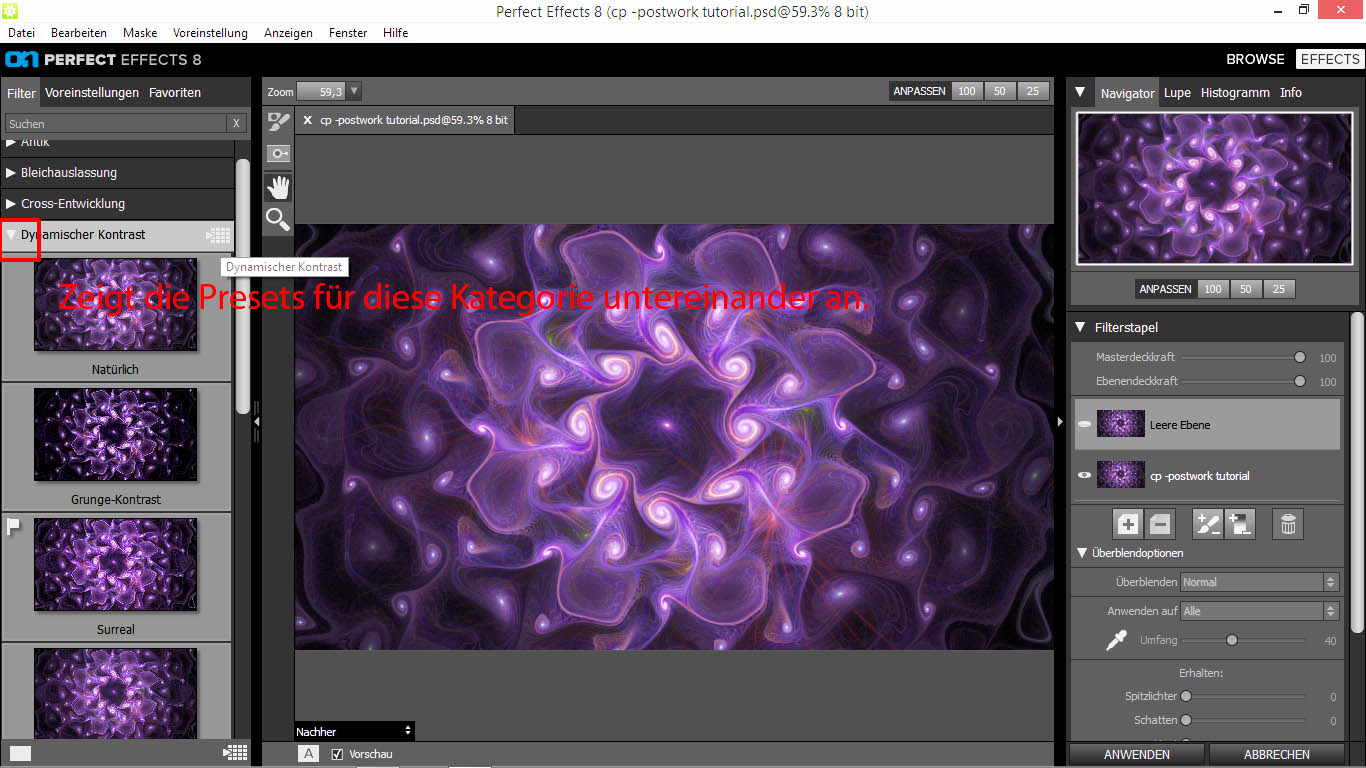Collapse the Überblendoptionen section
The image size is (1366, 768).
tap(1082, 553)
